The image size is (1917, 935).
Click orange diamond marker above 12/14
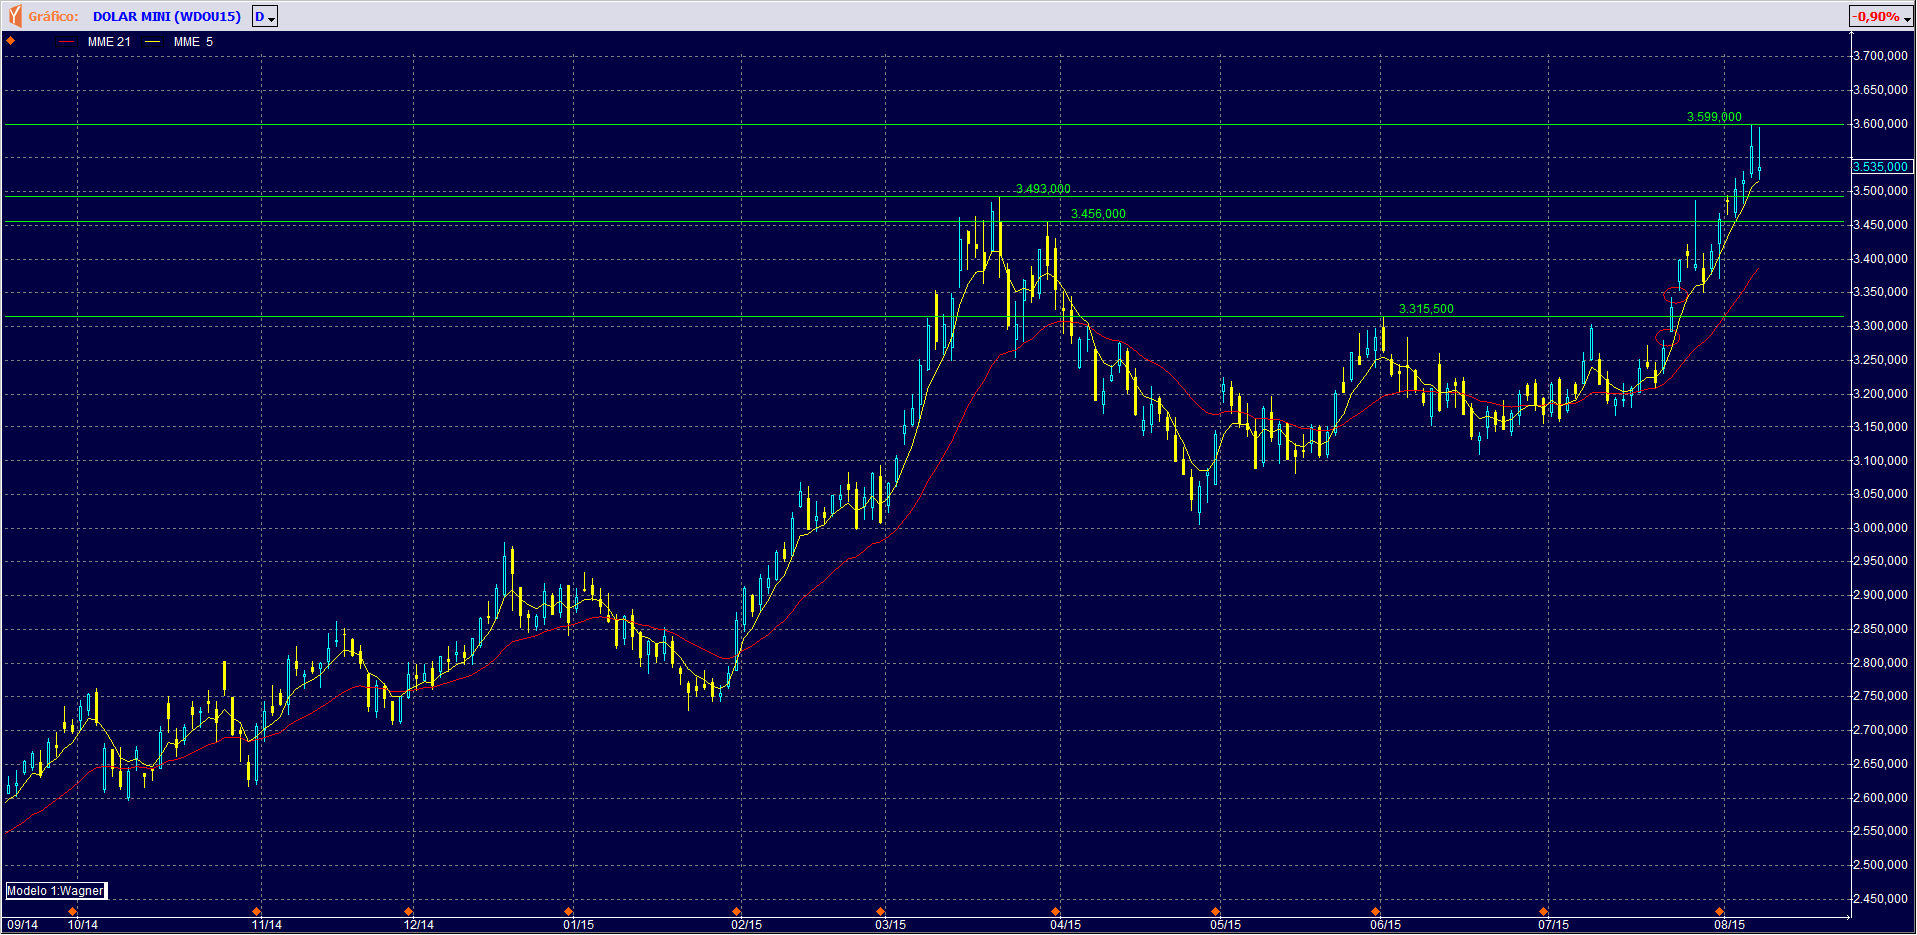tap(408, 911)
